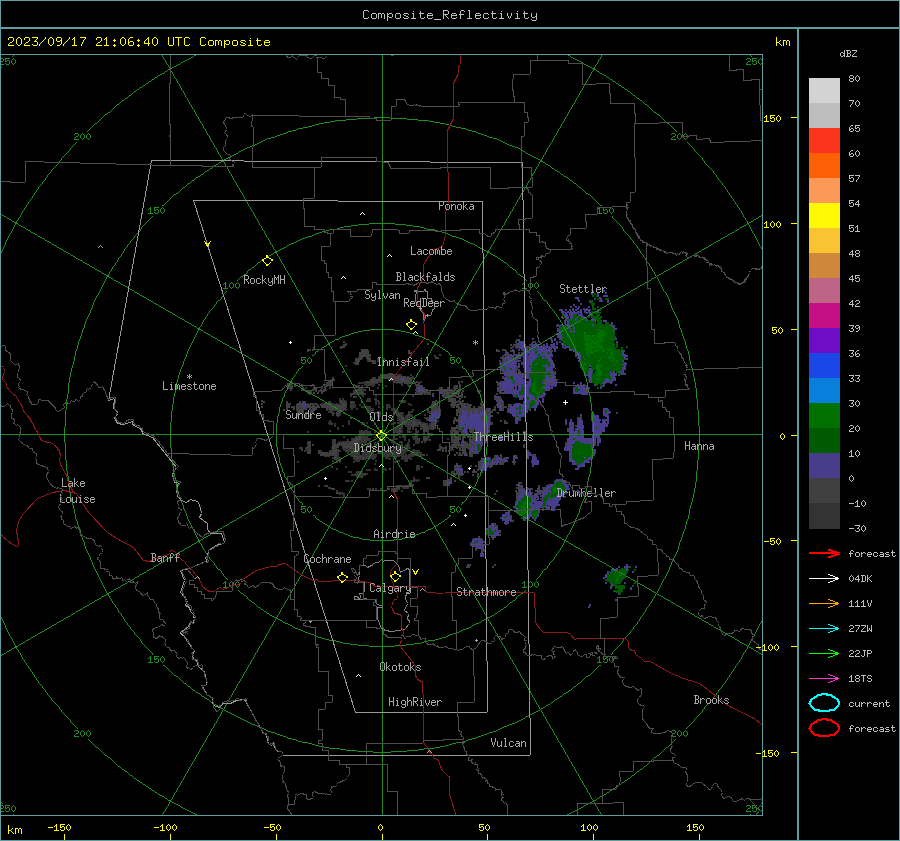Click the Sundre label
The image size is (900, 841).
[x=303, y=415]
